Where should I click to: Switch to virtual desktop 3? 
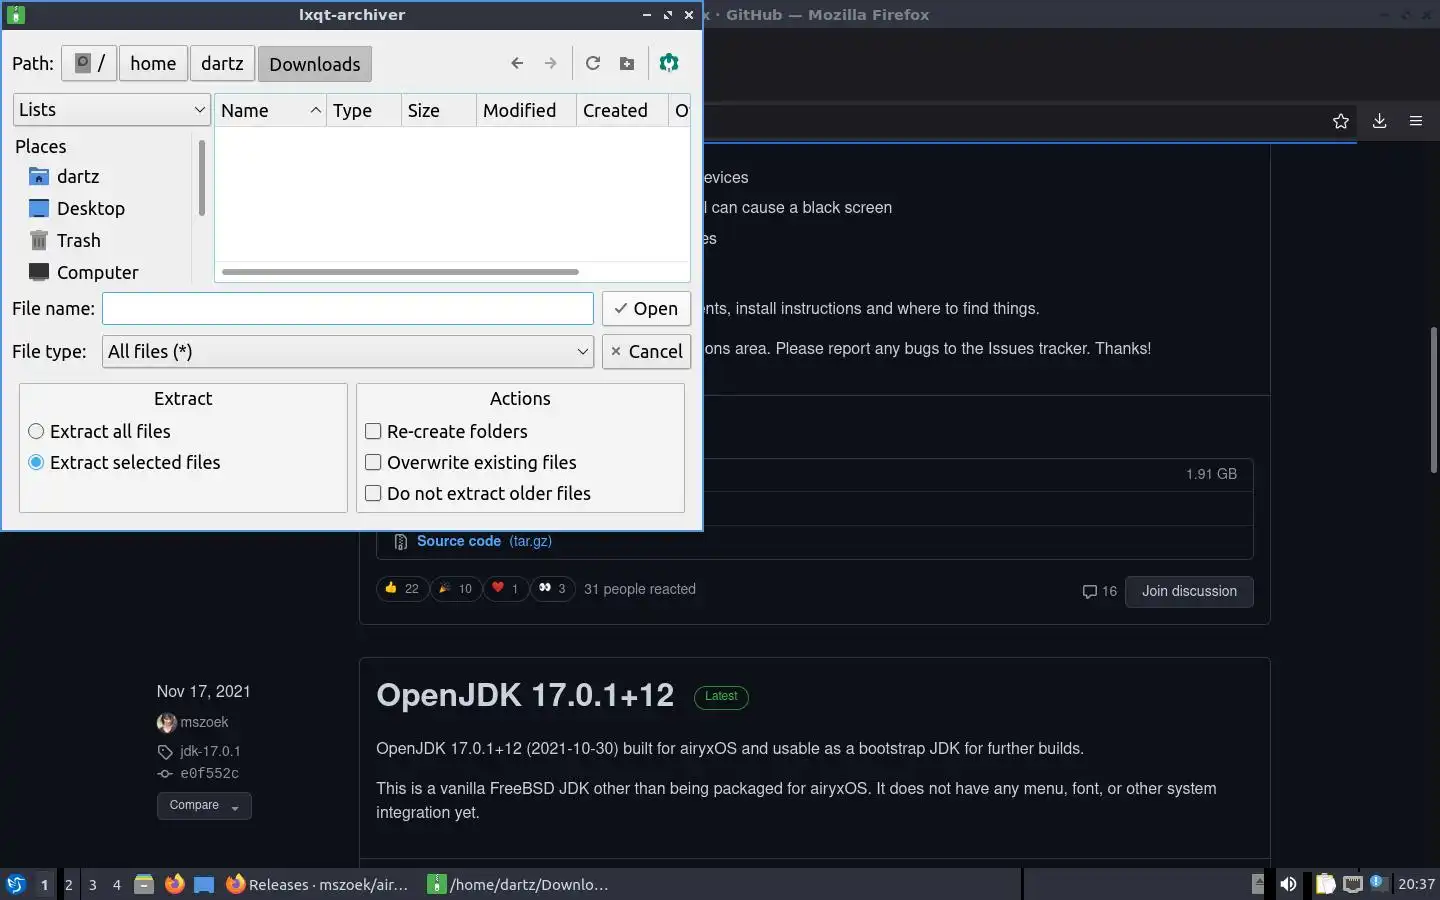93,884
